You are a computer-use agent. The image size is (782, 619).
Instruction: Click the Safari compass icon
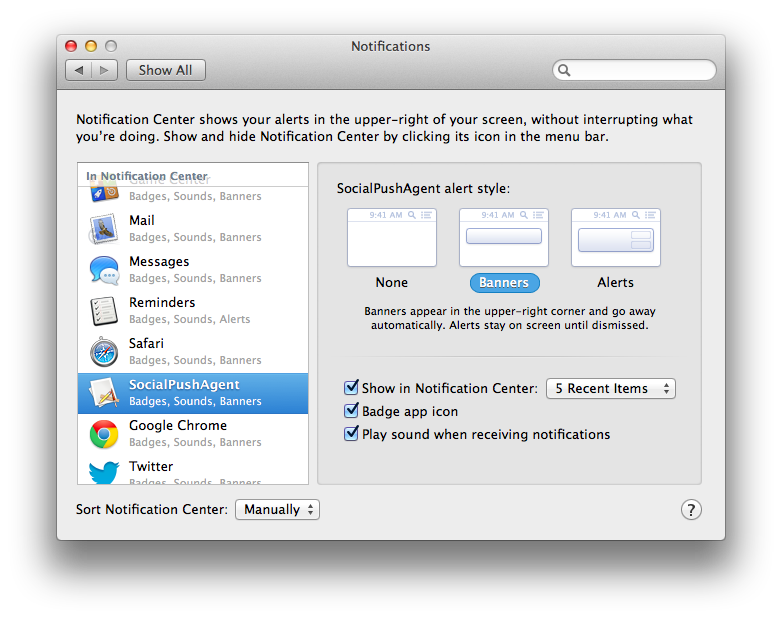pyautogui.click(x=104, y=352)
